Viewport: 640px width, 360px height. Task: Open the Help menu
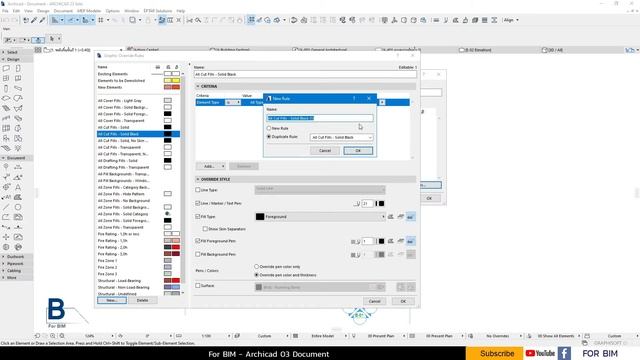point(180,11)
